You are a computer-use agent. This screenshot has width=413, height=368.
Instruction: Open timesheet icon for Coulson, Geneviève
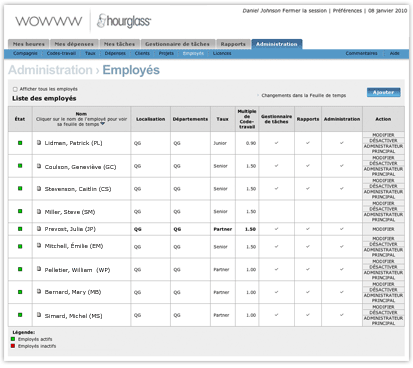(39, 166)
